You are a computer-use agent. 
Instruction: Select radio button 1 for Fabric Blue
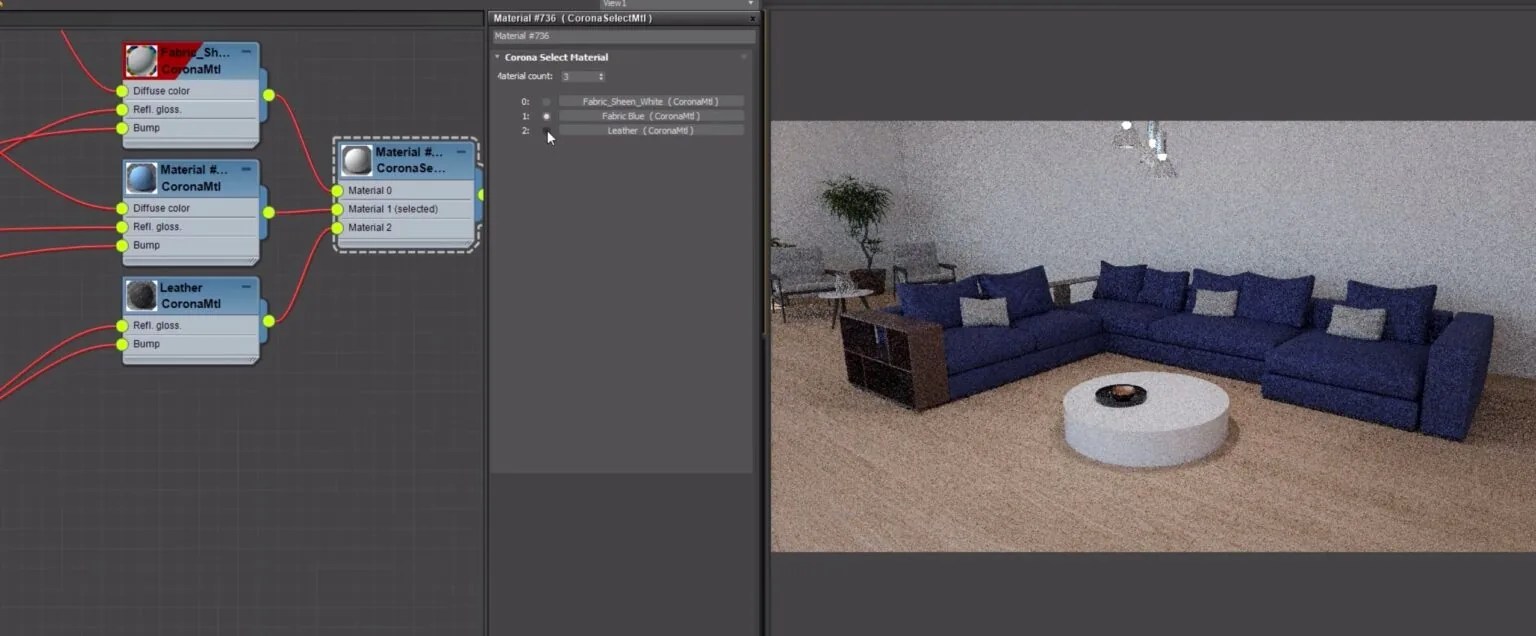(546, 115)
